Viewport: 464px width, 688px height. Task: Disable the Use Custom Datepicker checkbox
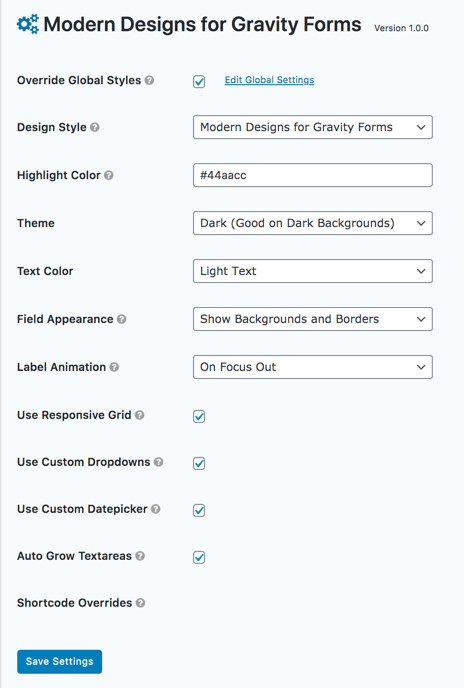199,510
